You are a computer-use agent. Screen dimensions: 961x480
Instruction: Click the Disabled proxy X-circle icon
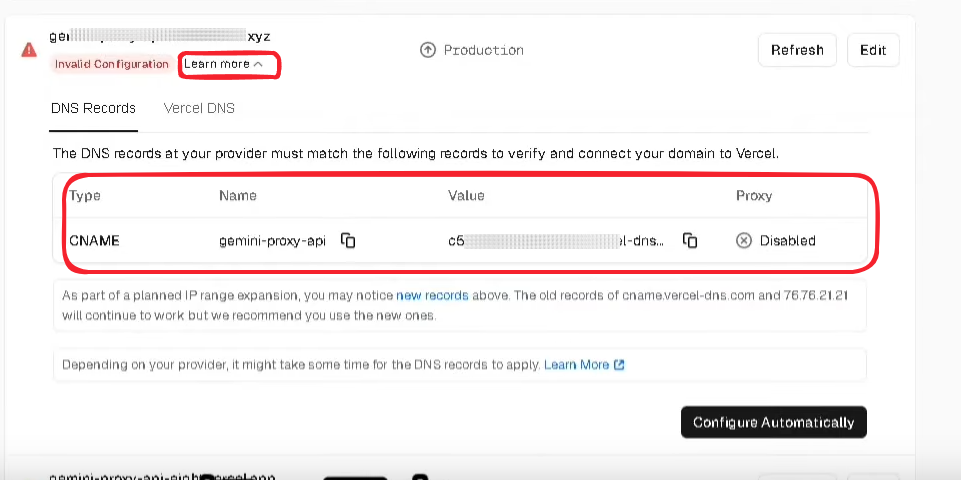point(743,241)
